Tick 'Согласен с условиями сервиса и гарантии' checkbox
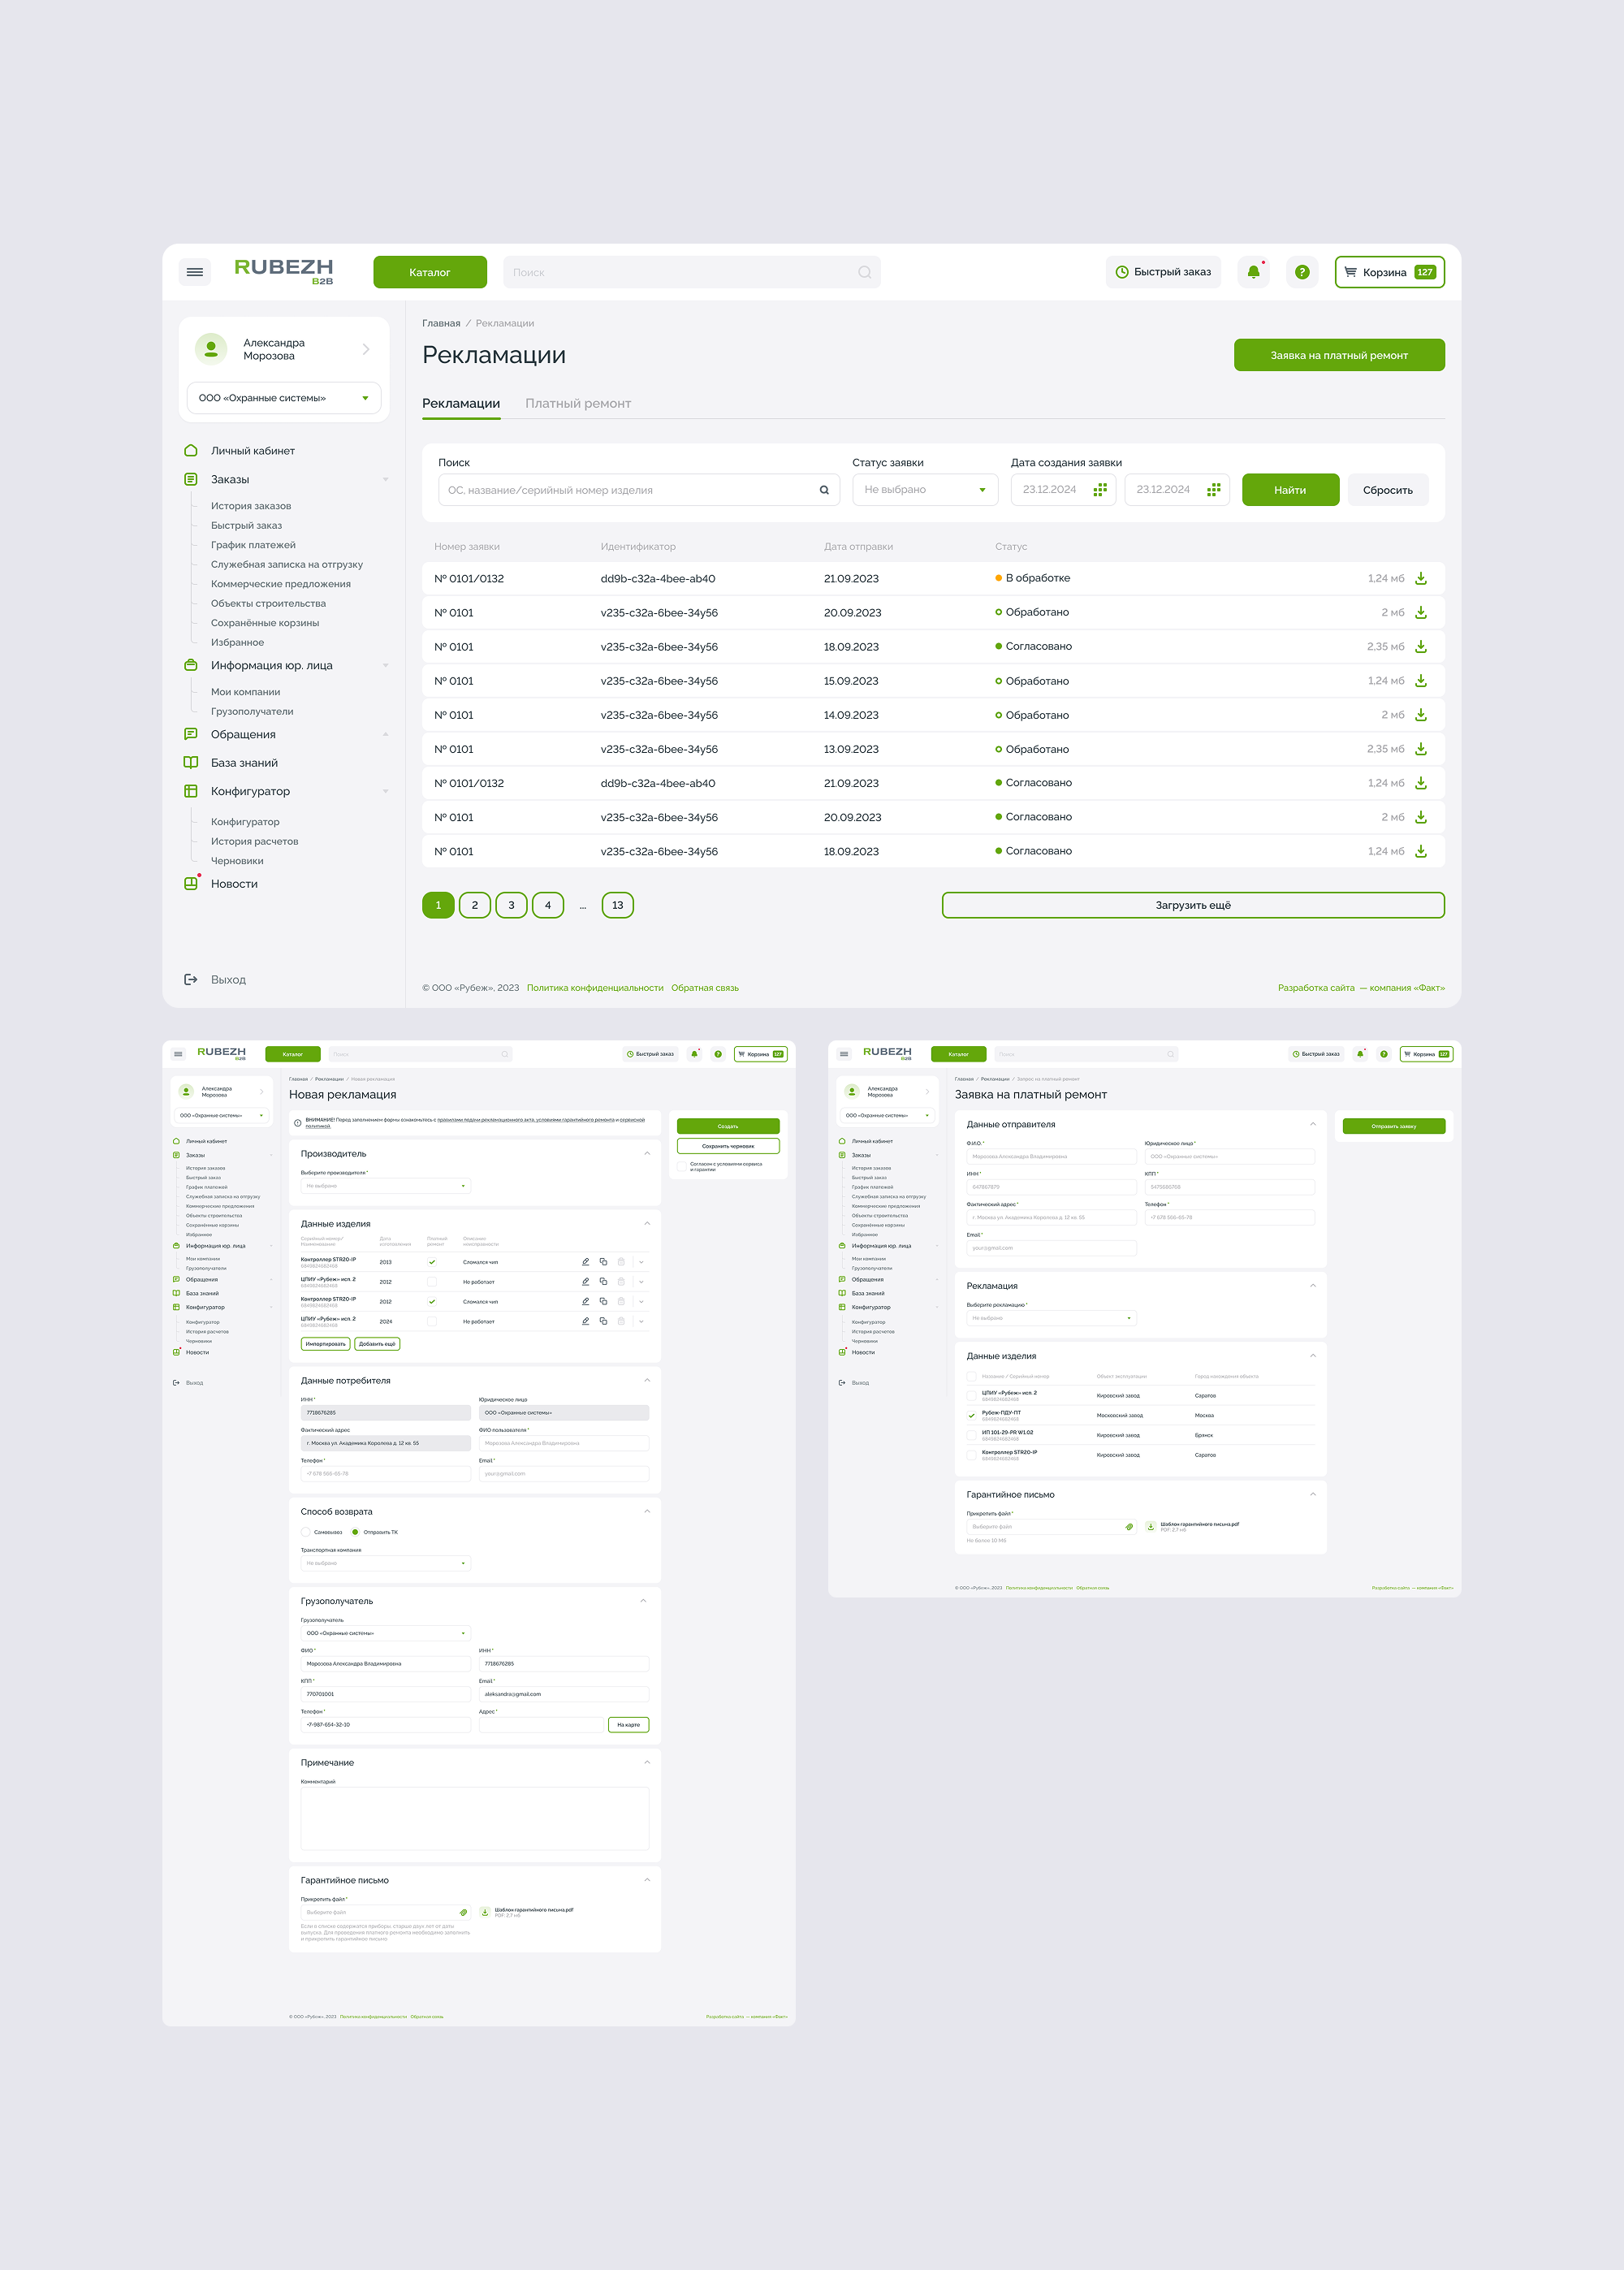 point(682,1166)
